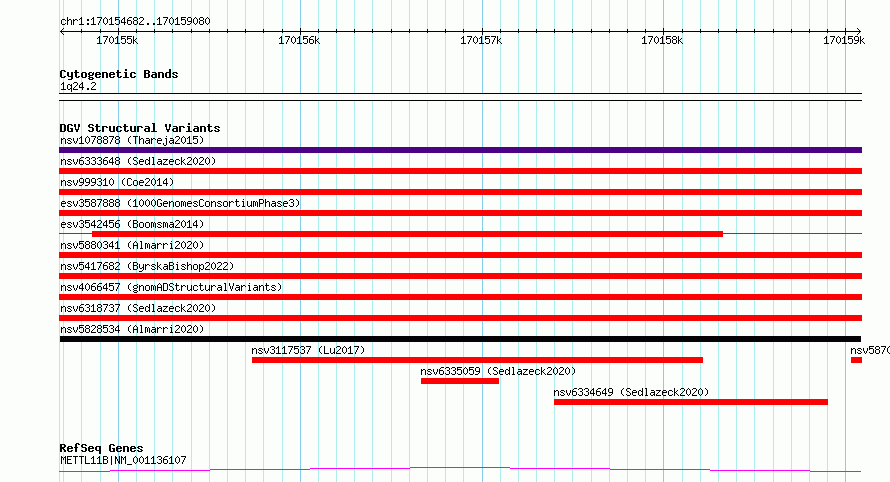Click the red bar for nsv5880341

click(460, 255)
